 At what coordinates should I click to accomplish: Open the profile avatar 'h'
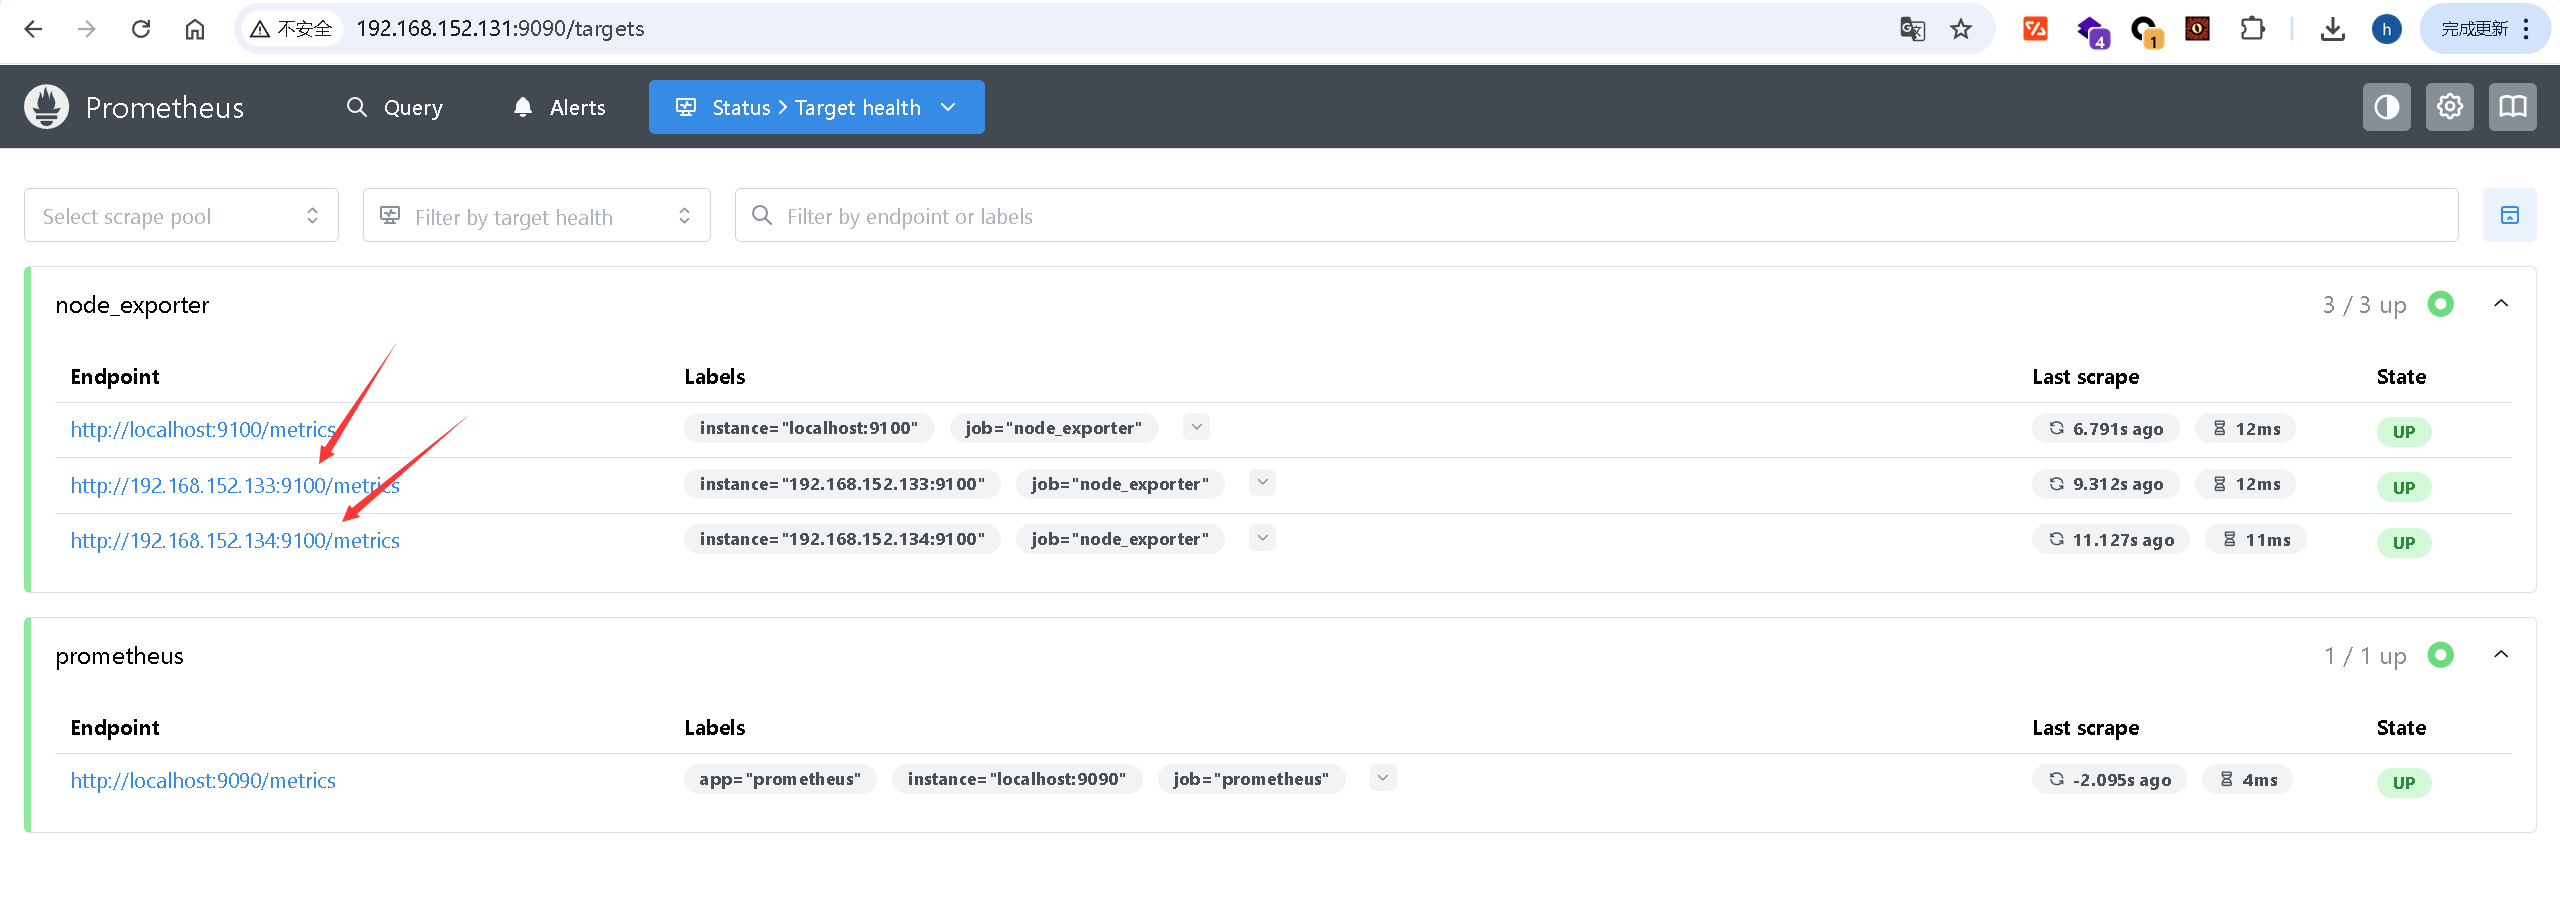[2386, 29]
